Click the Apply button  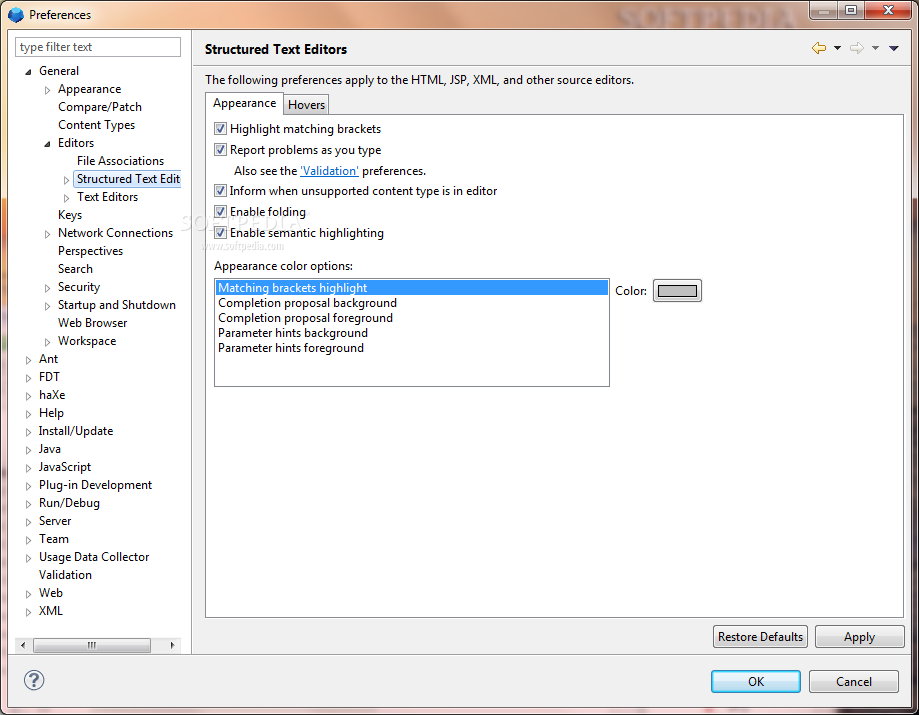tap(859, 636)
